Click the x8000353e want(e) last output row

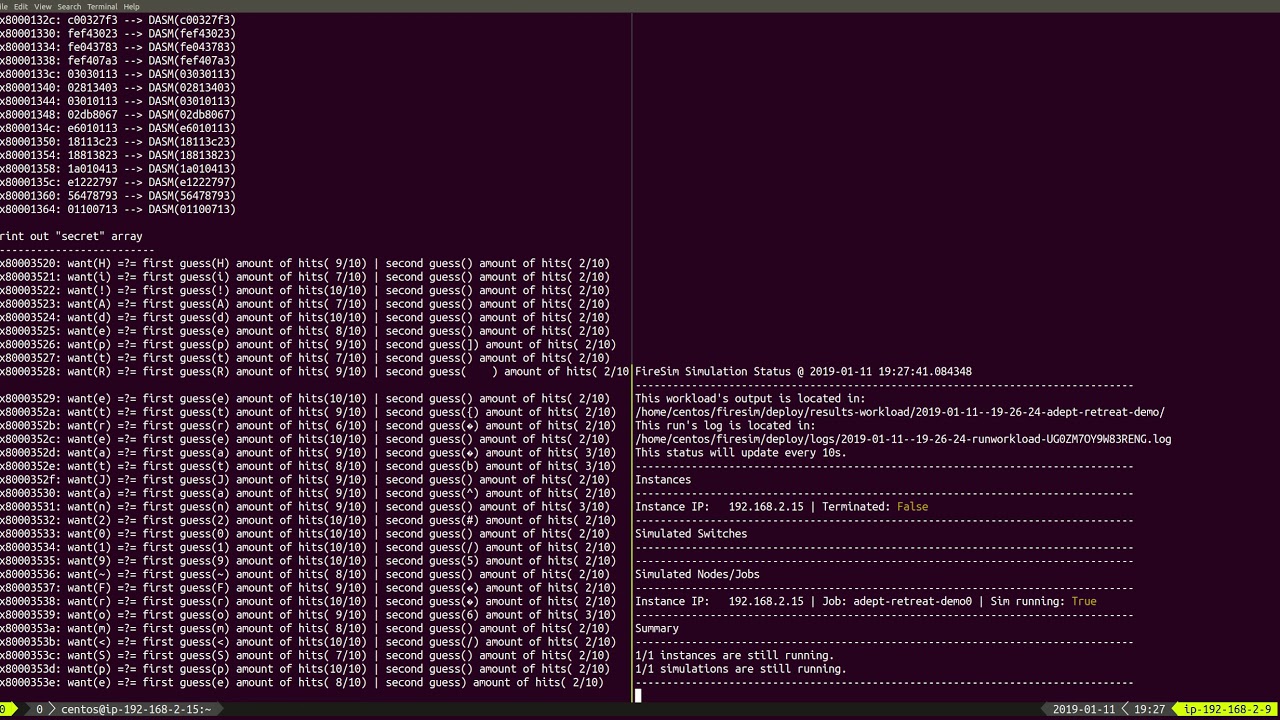click(x=302, y=682)
